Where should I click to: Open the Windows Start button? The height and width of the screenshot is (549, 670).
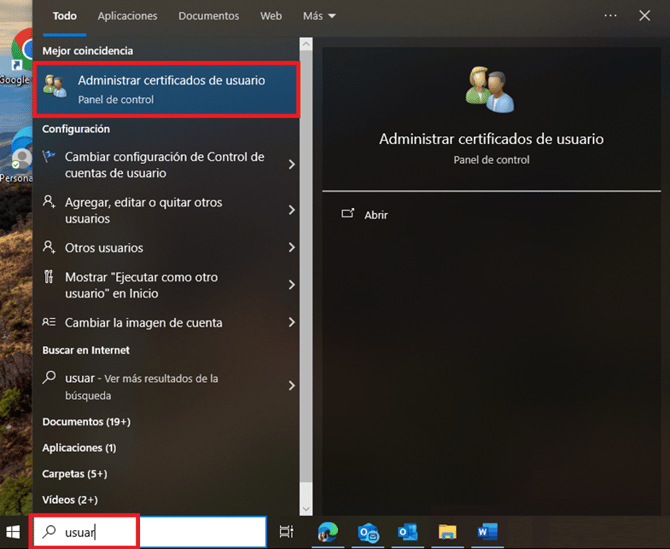[x=13, y=532]
